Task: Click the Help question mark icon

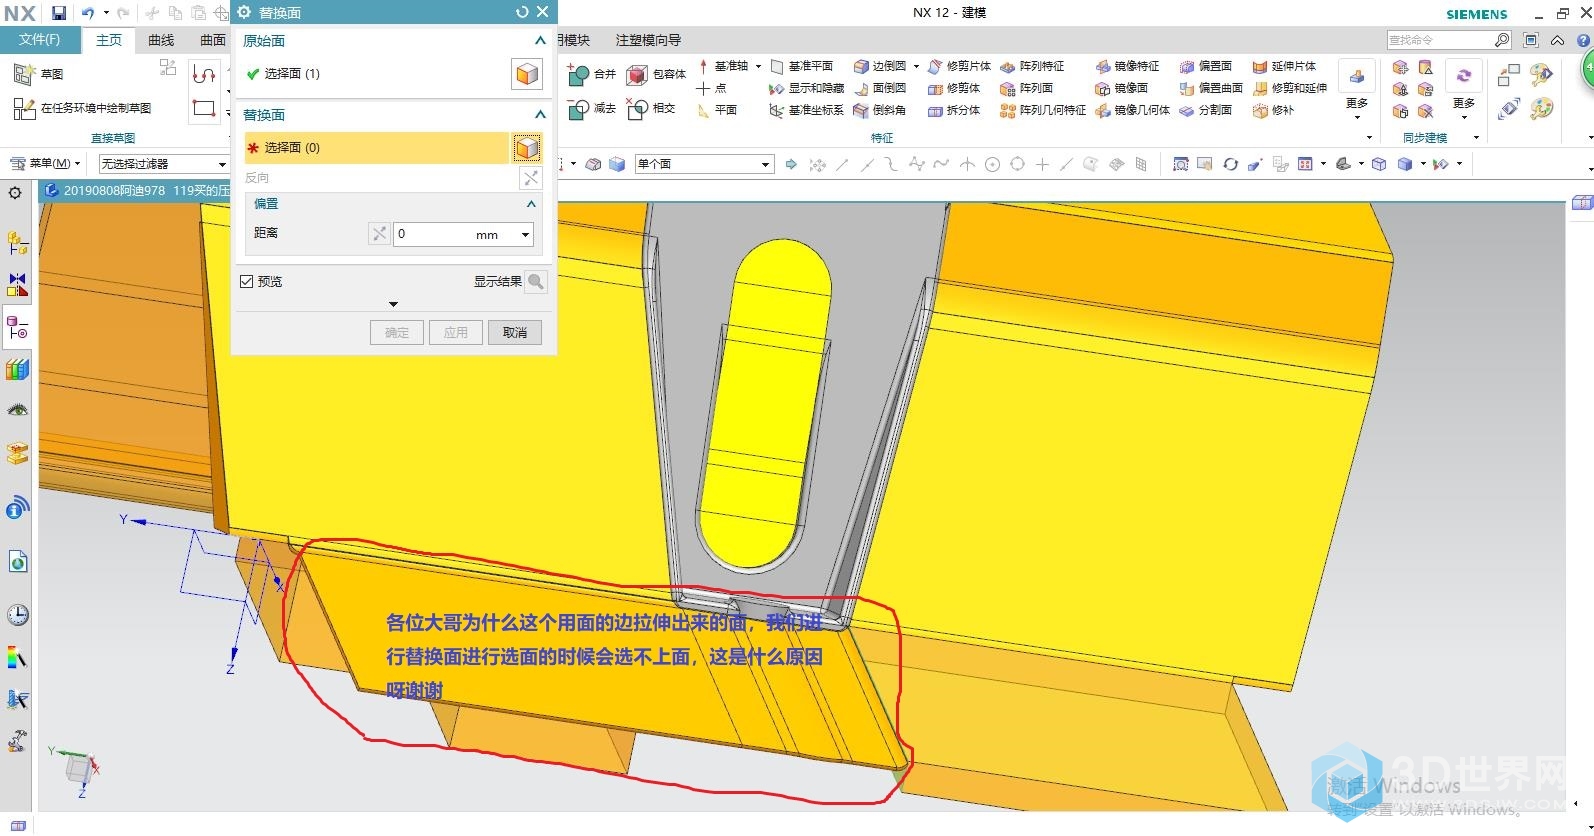Action: pos(1583,40)
